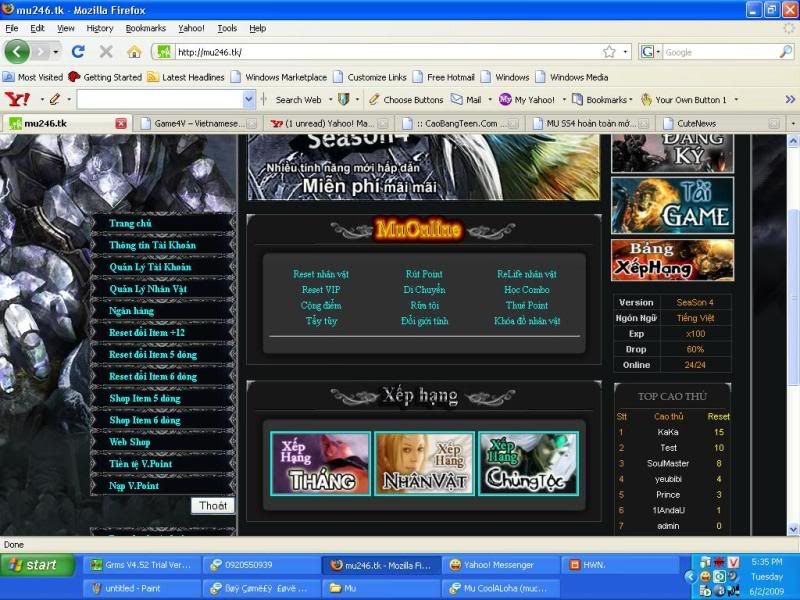The width and height of the screenshot is (800, 600).
Task: Open Xếp Hạng Nhân Vật ranking image
Action: click(x=424, y=463)
